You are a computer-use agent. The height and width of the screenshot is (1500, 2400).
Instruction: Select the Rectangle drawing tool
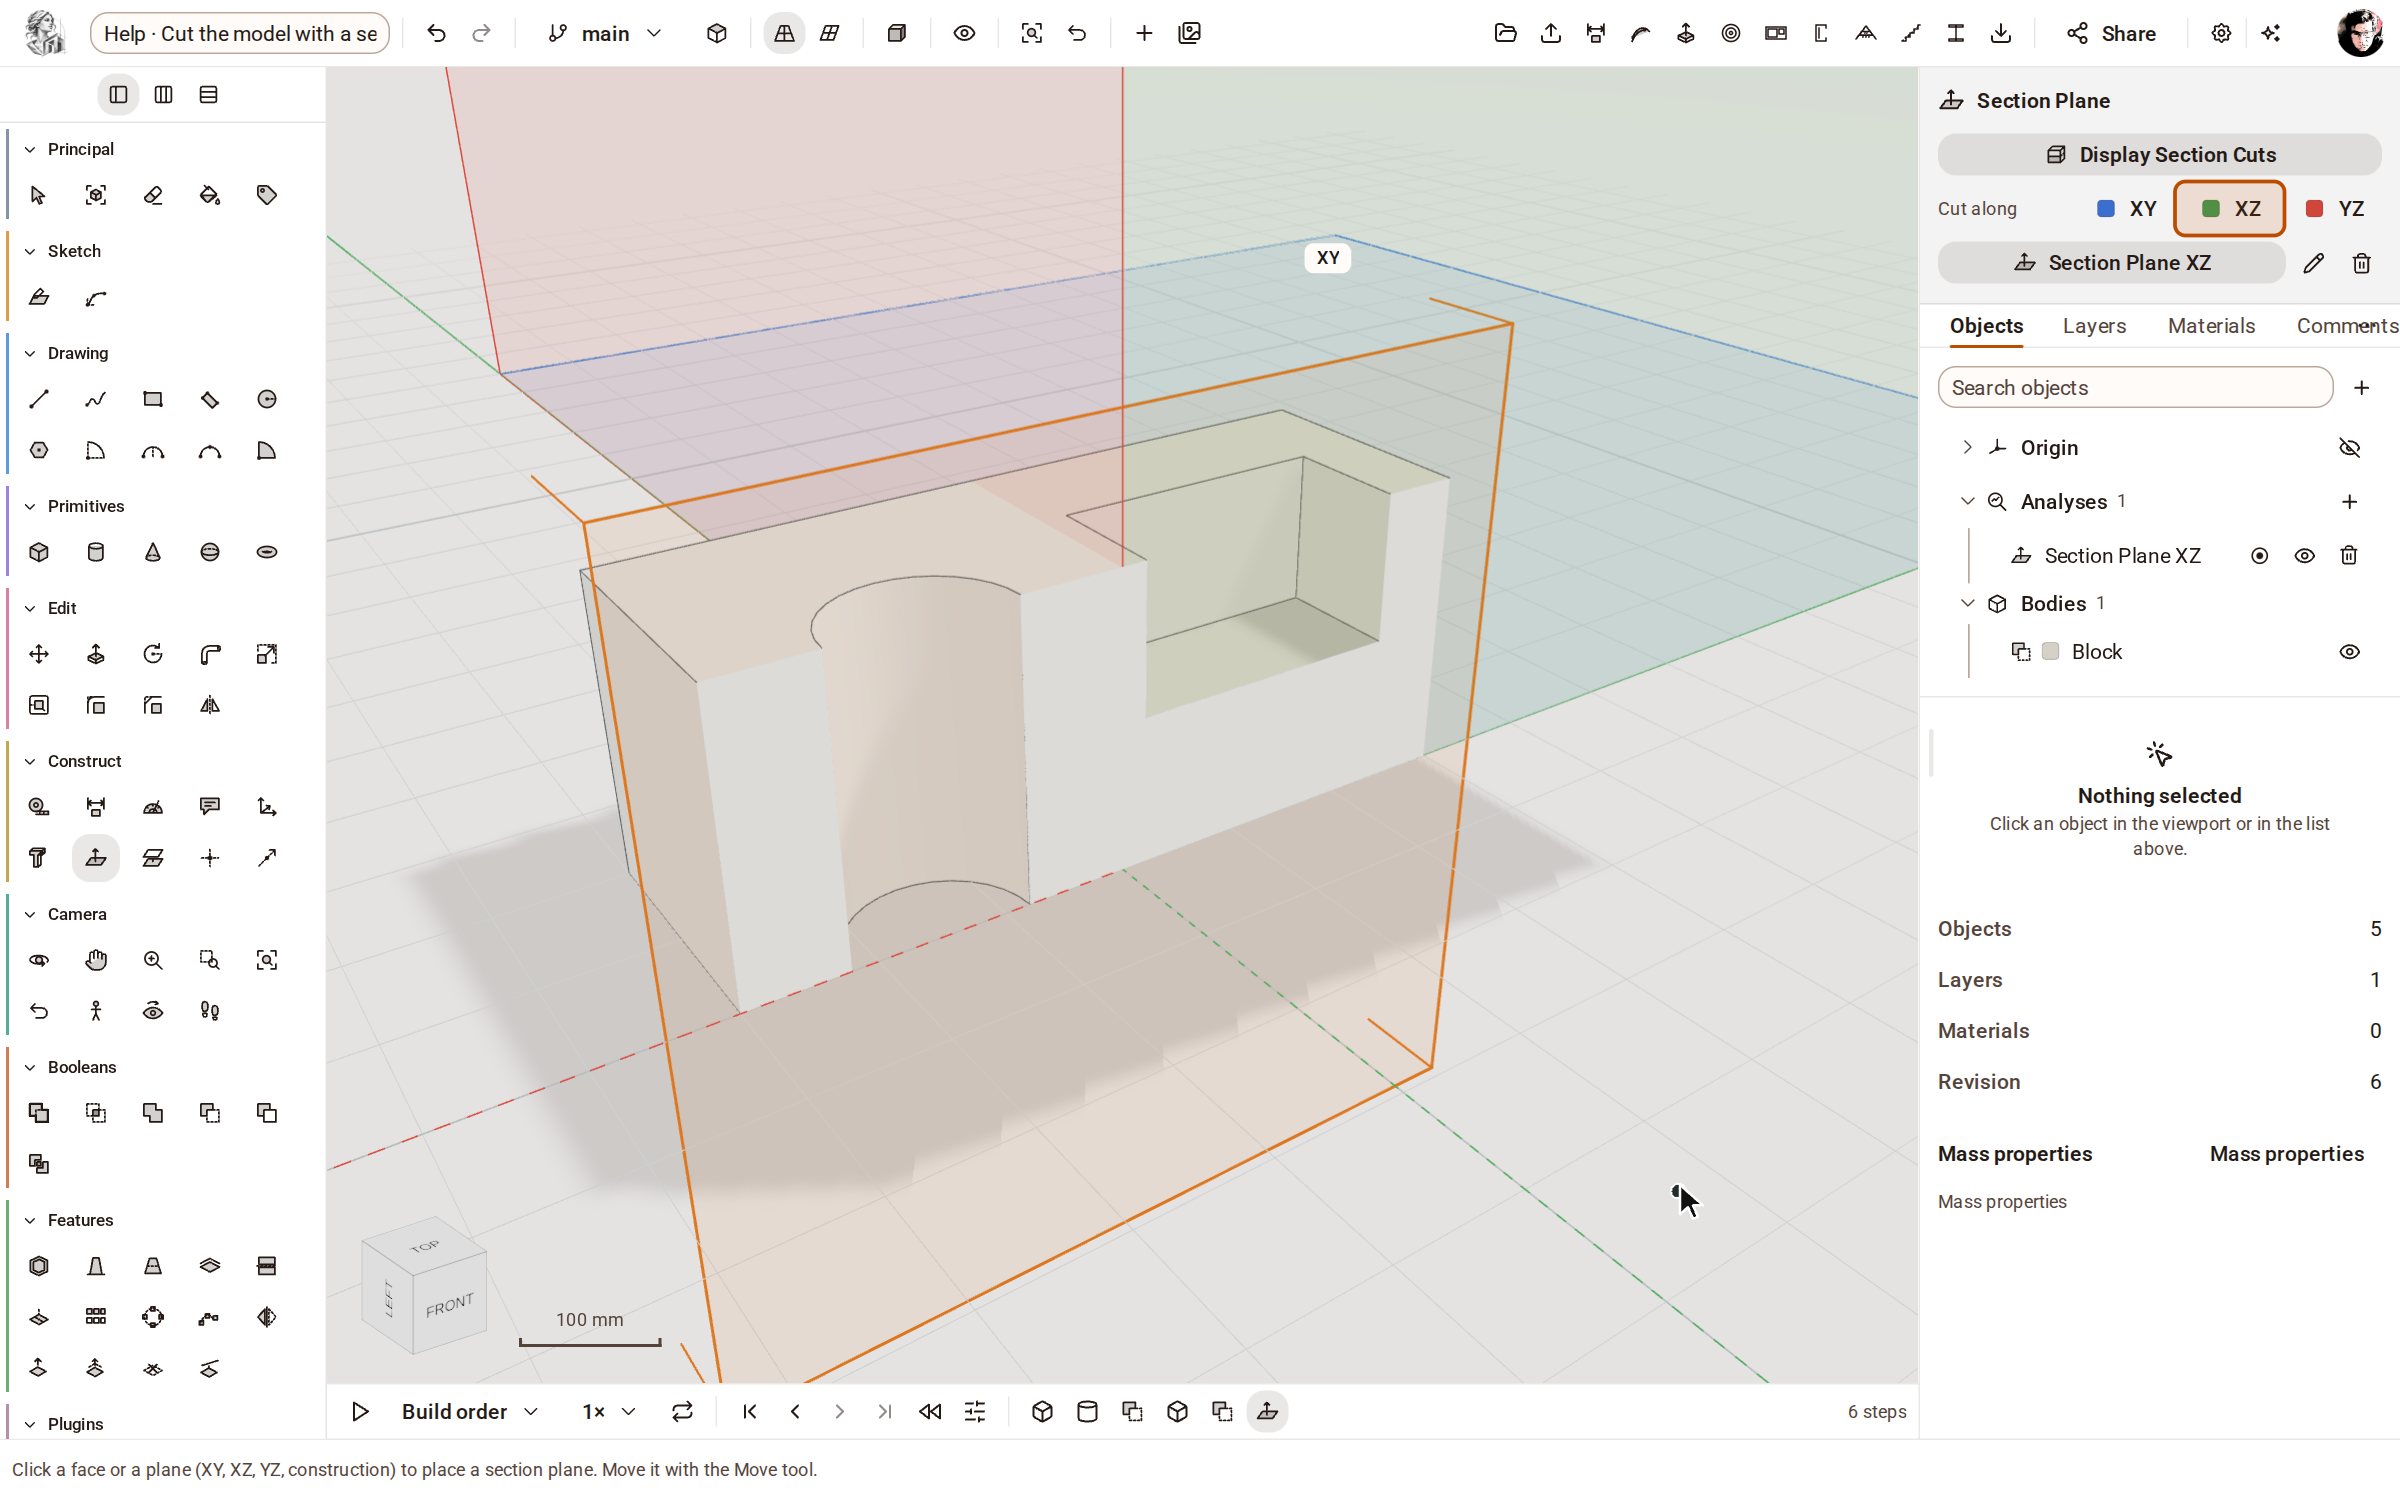pos(153,399)
